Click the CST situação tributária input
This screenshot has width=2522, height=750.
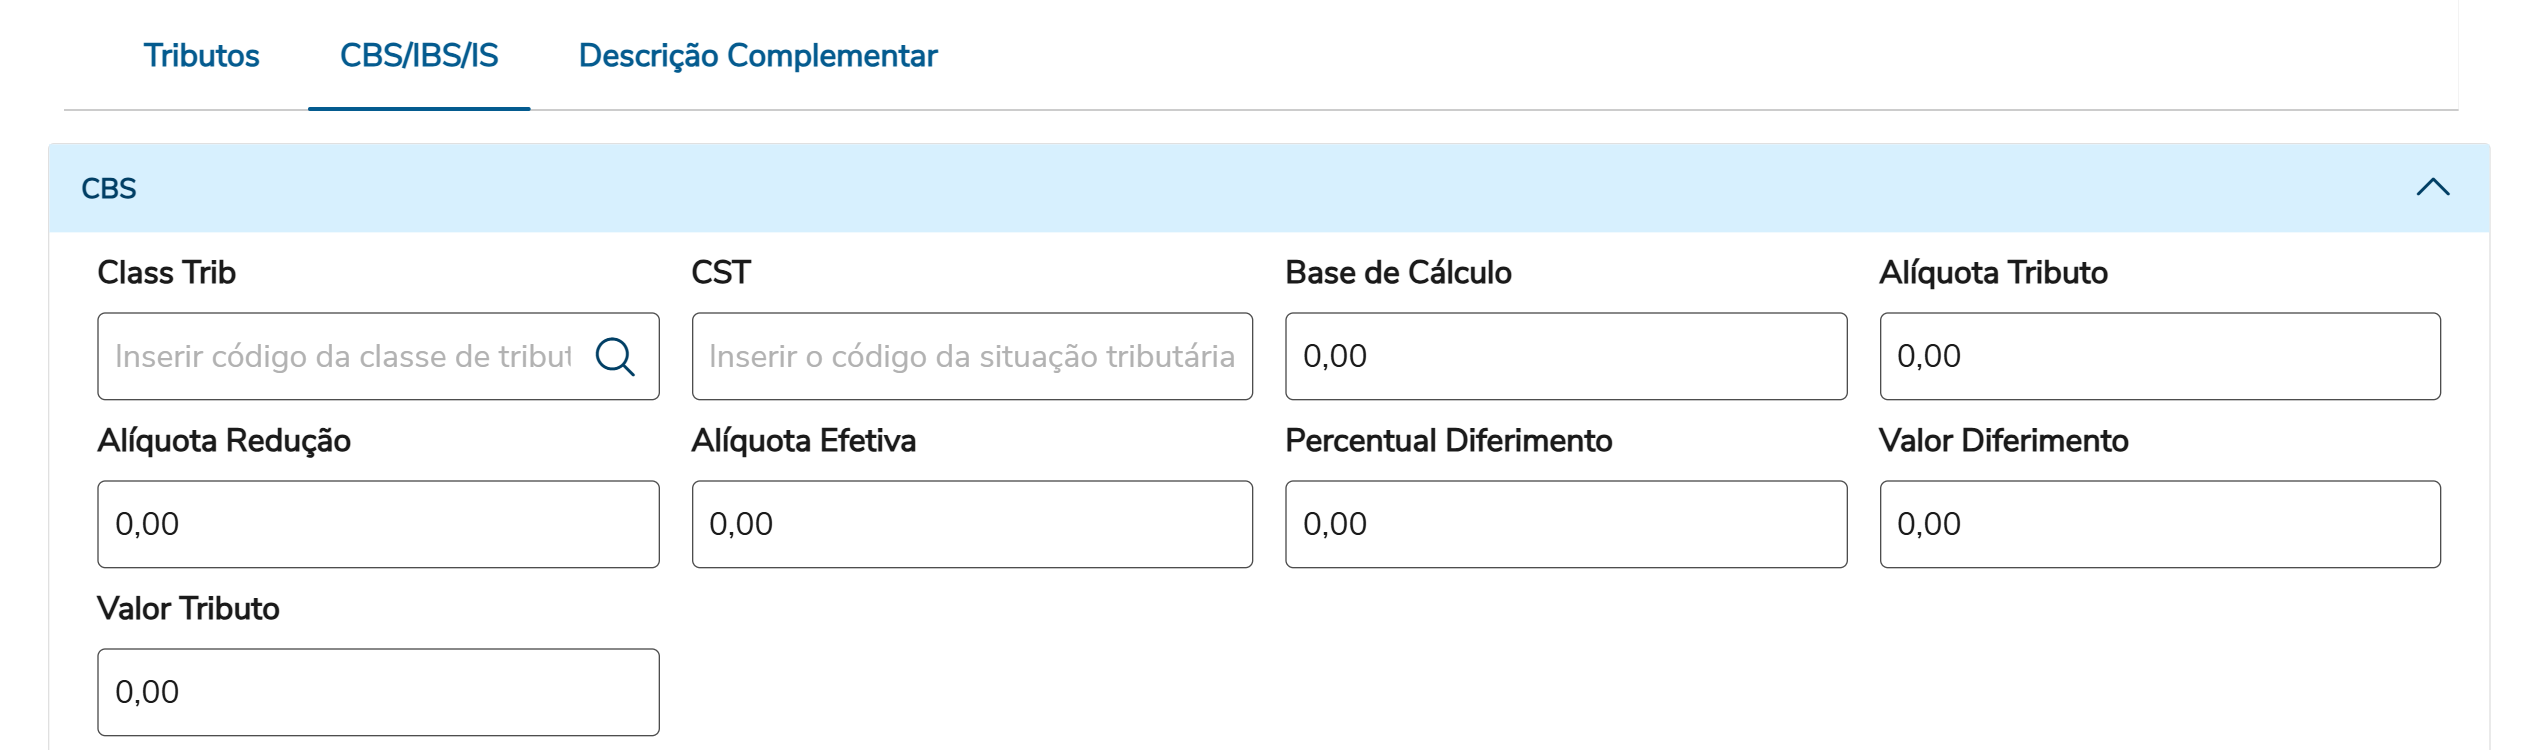971,356
